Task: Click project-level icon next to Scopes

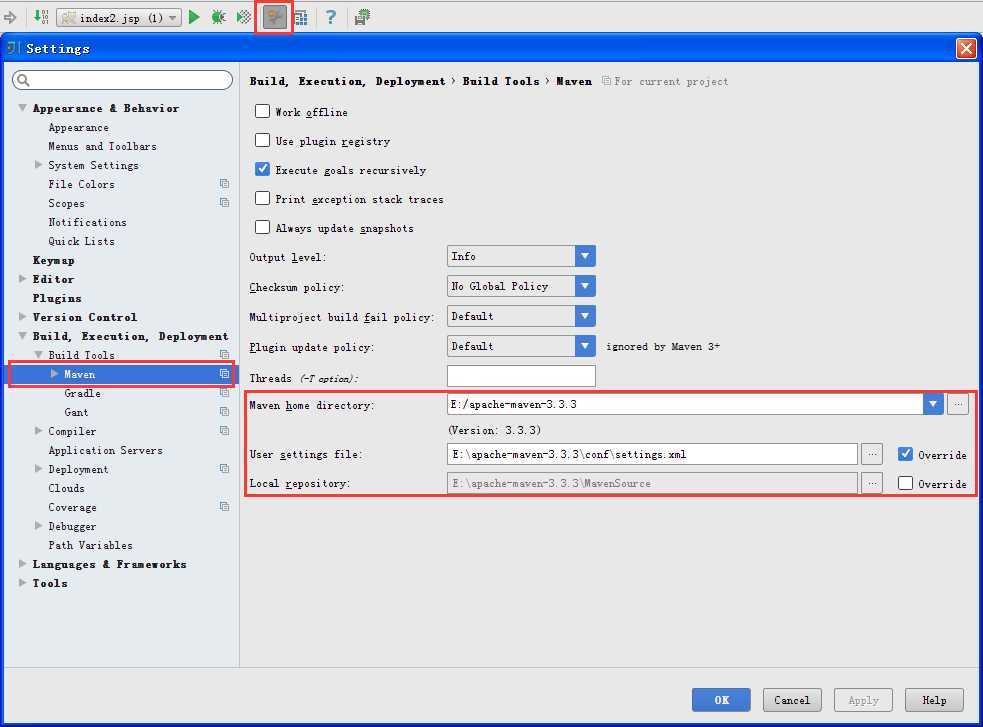Action: [224, 202]
